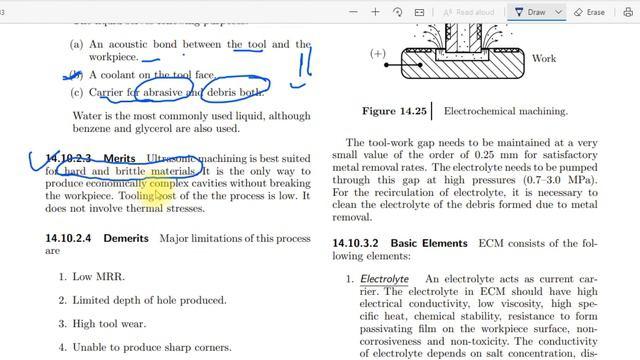The height and width of the screenshot is (360, 640).
Task: Toggle fit to page view
Action: pos(419,12)
